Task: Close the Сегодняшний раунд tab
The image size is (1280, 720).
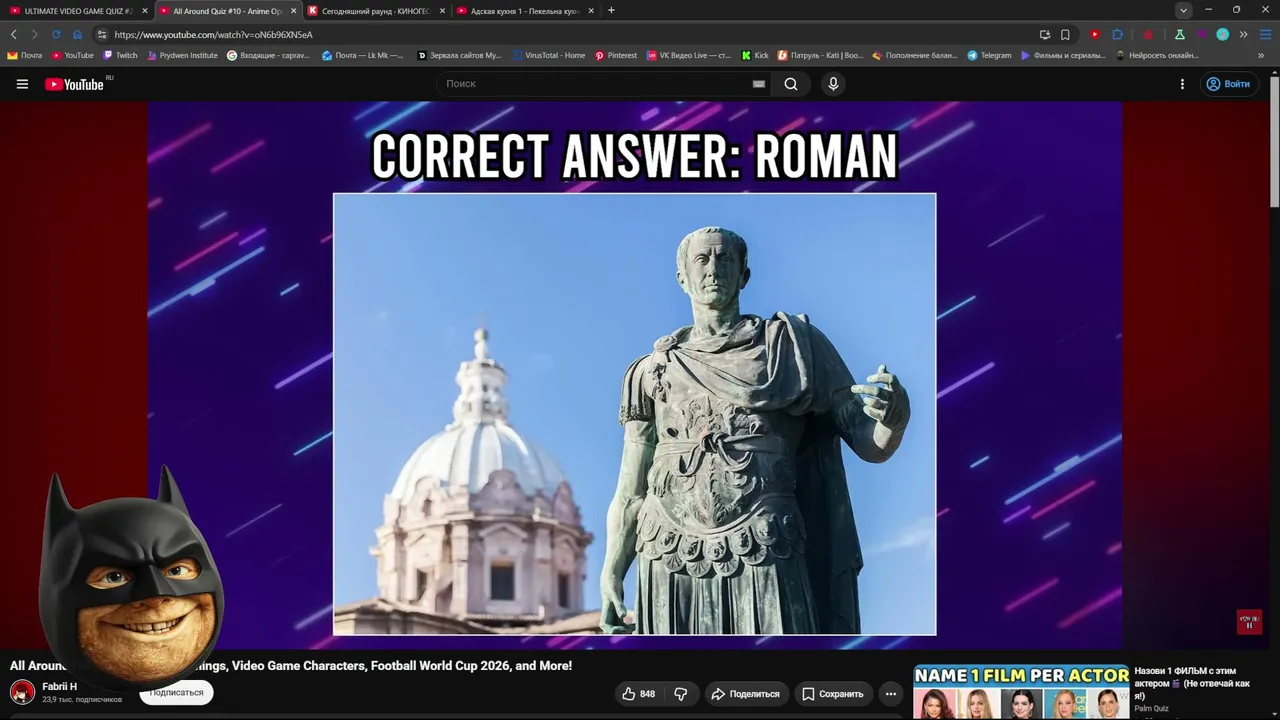Action: point(442,11)
